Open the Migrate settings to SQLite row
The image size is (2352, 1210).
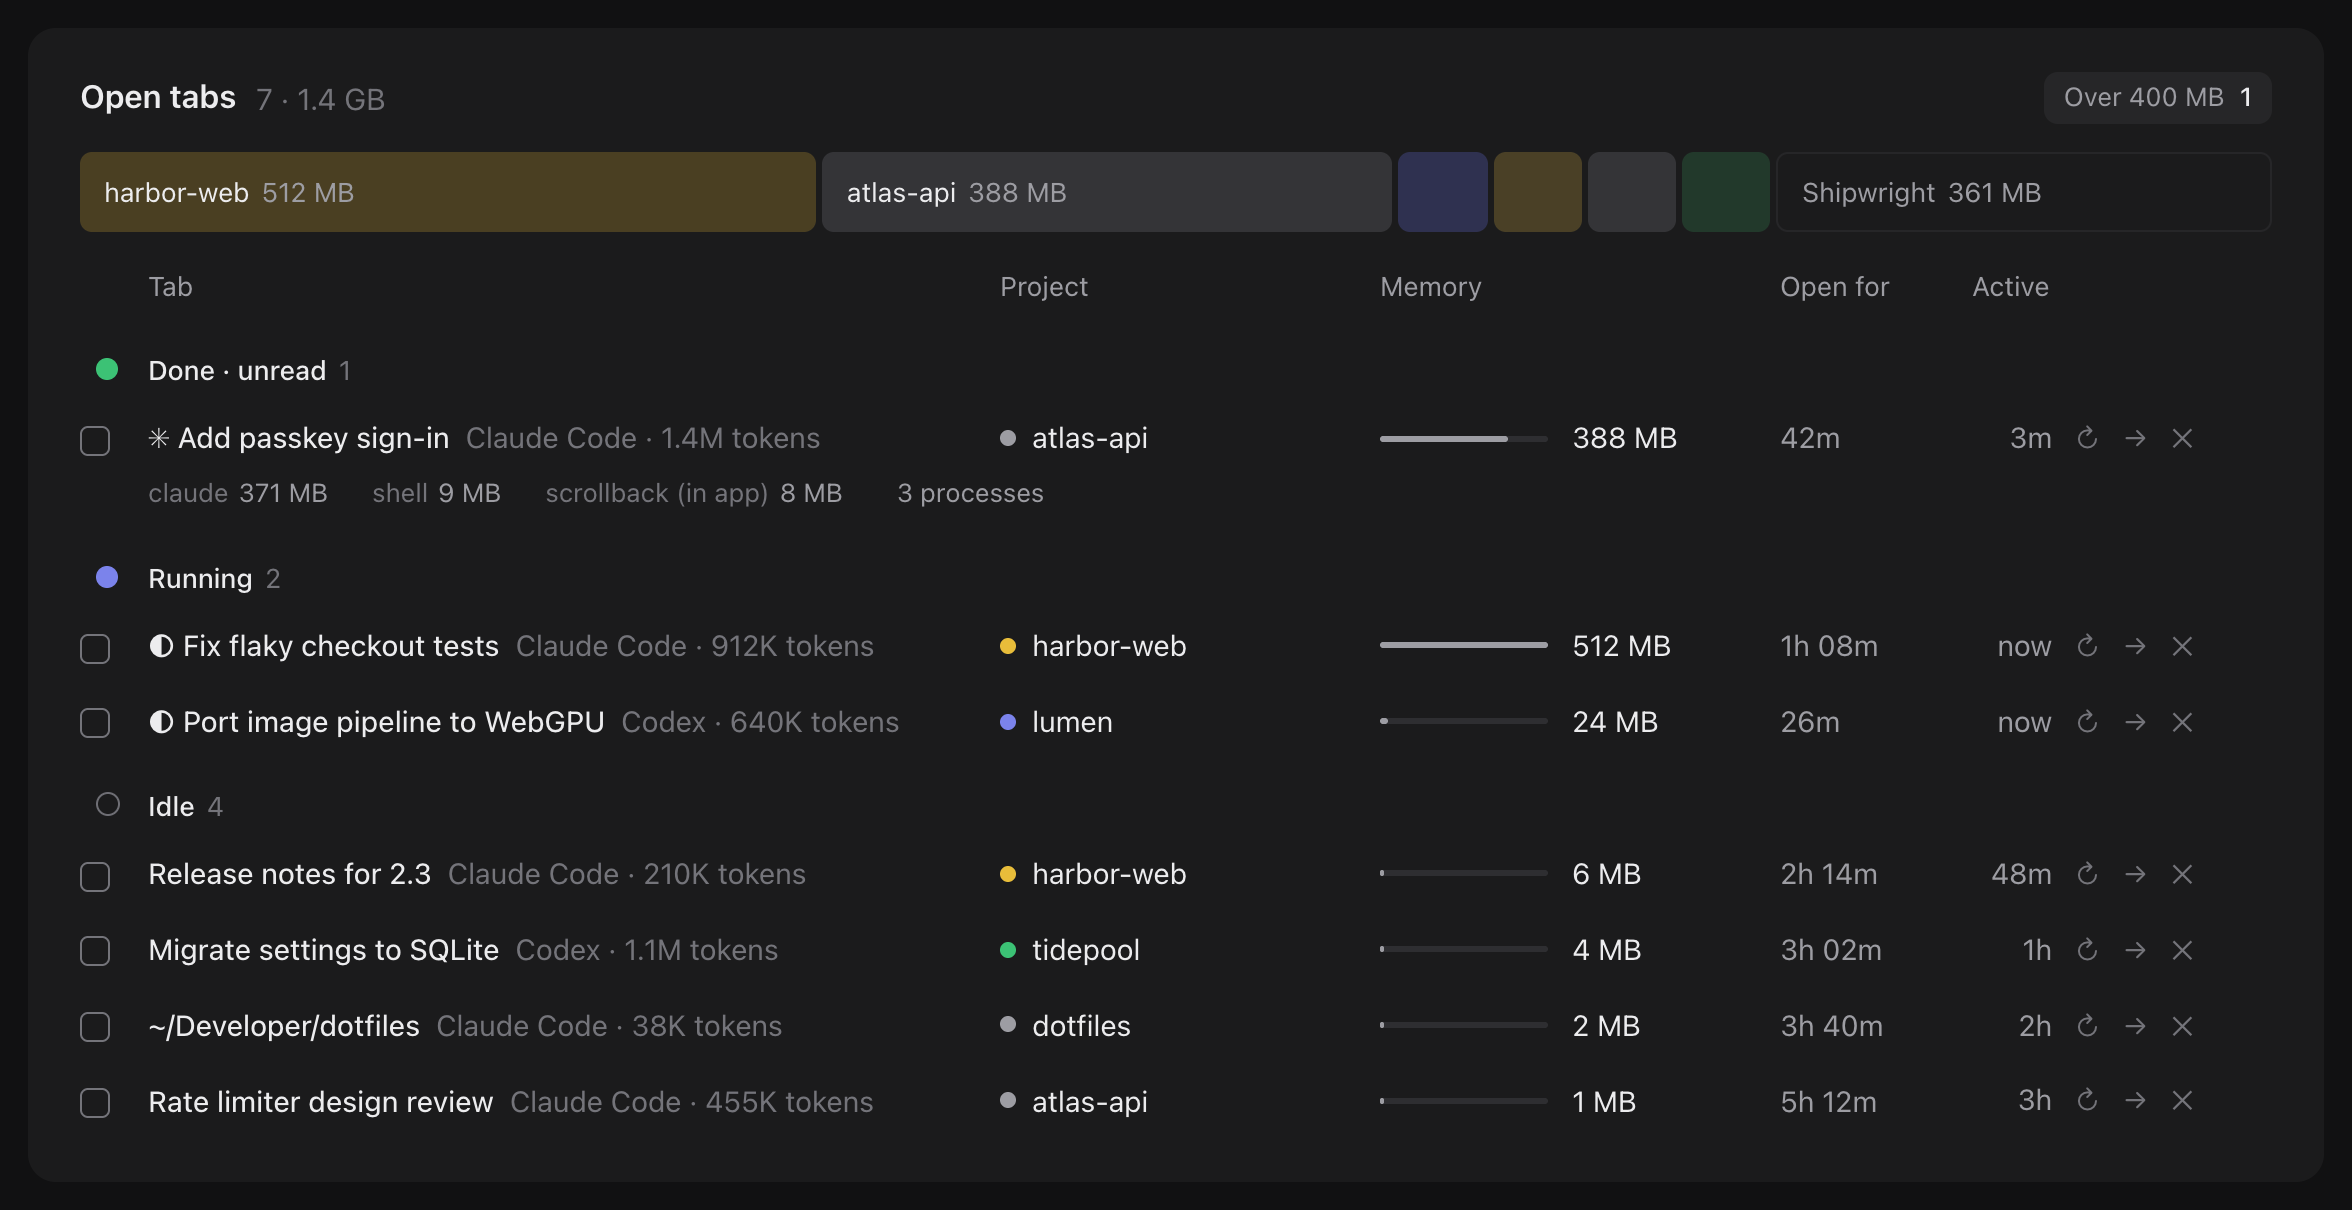point(1176,950)
